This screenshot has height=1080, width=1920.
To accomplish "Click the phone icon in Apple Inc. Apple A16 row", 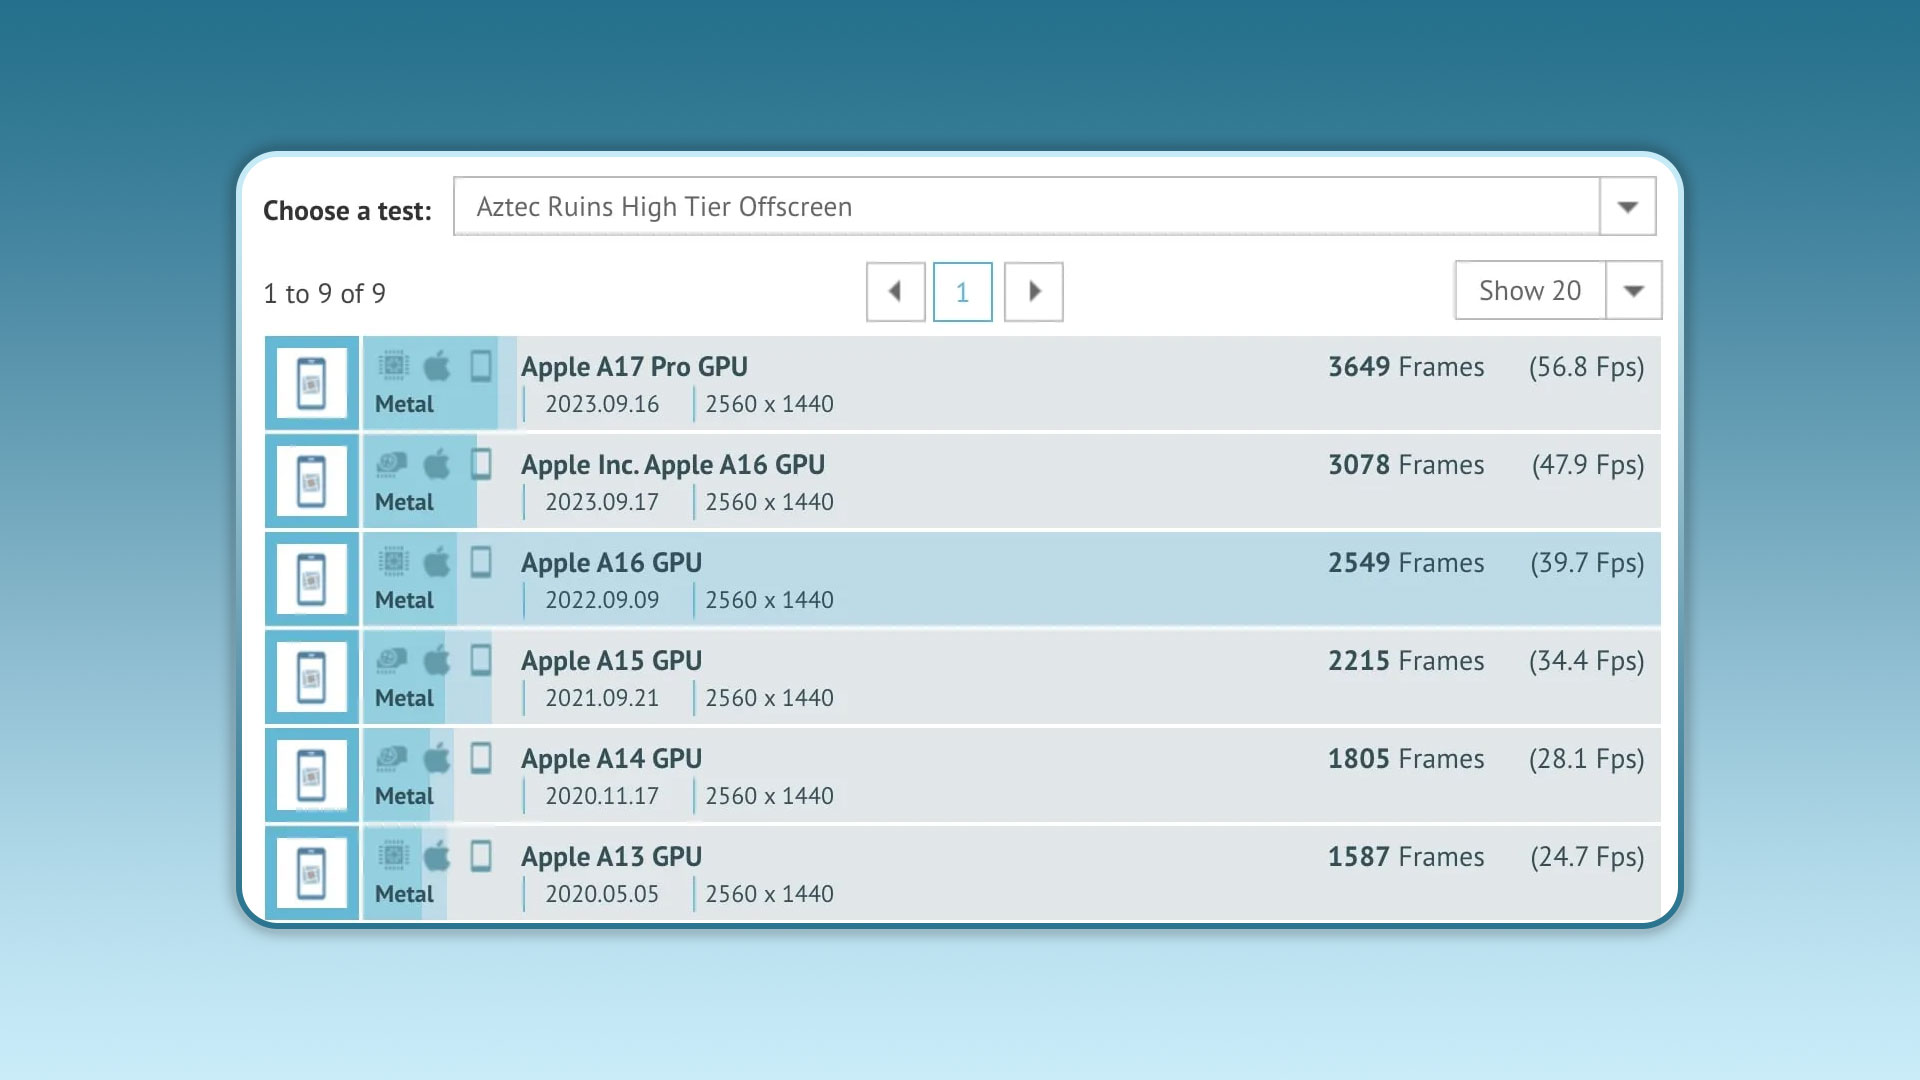I will point(481,464).
